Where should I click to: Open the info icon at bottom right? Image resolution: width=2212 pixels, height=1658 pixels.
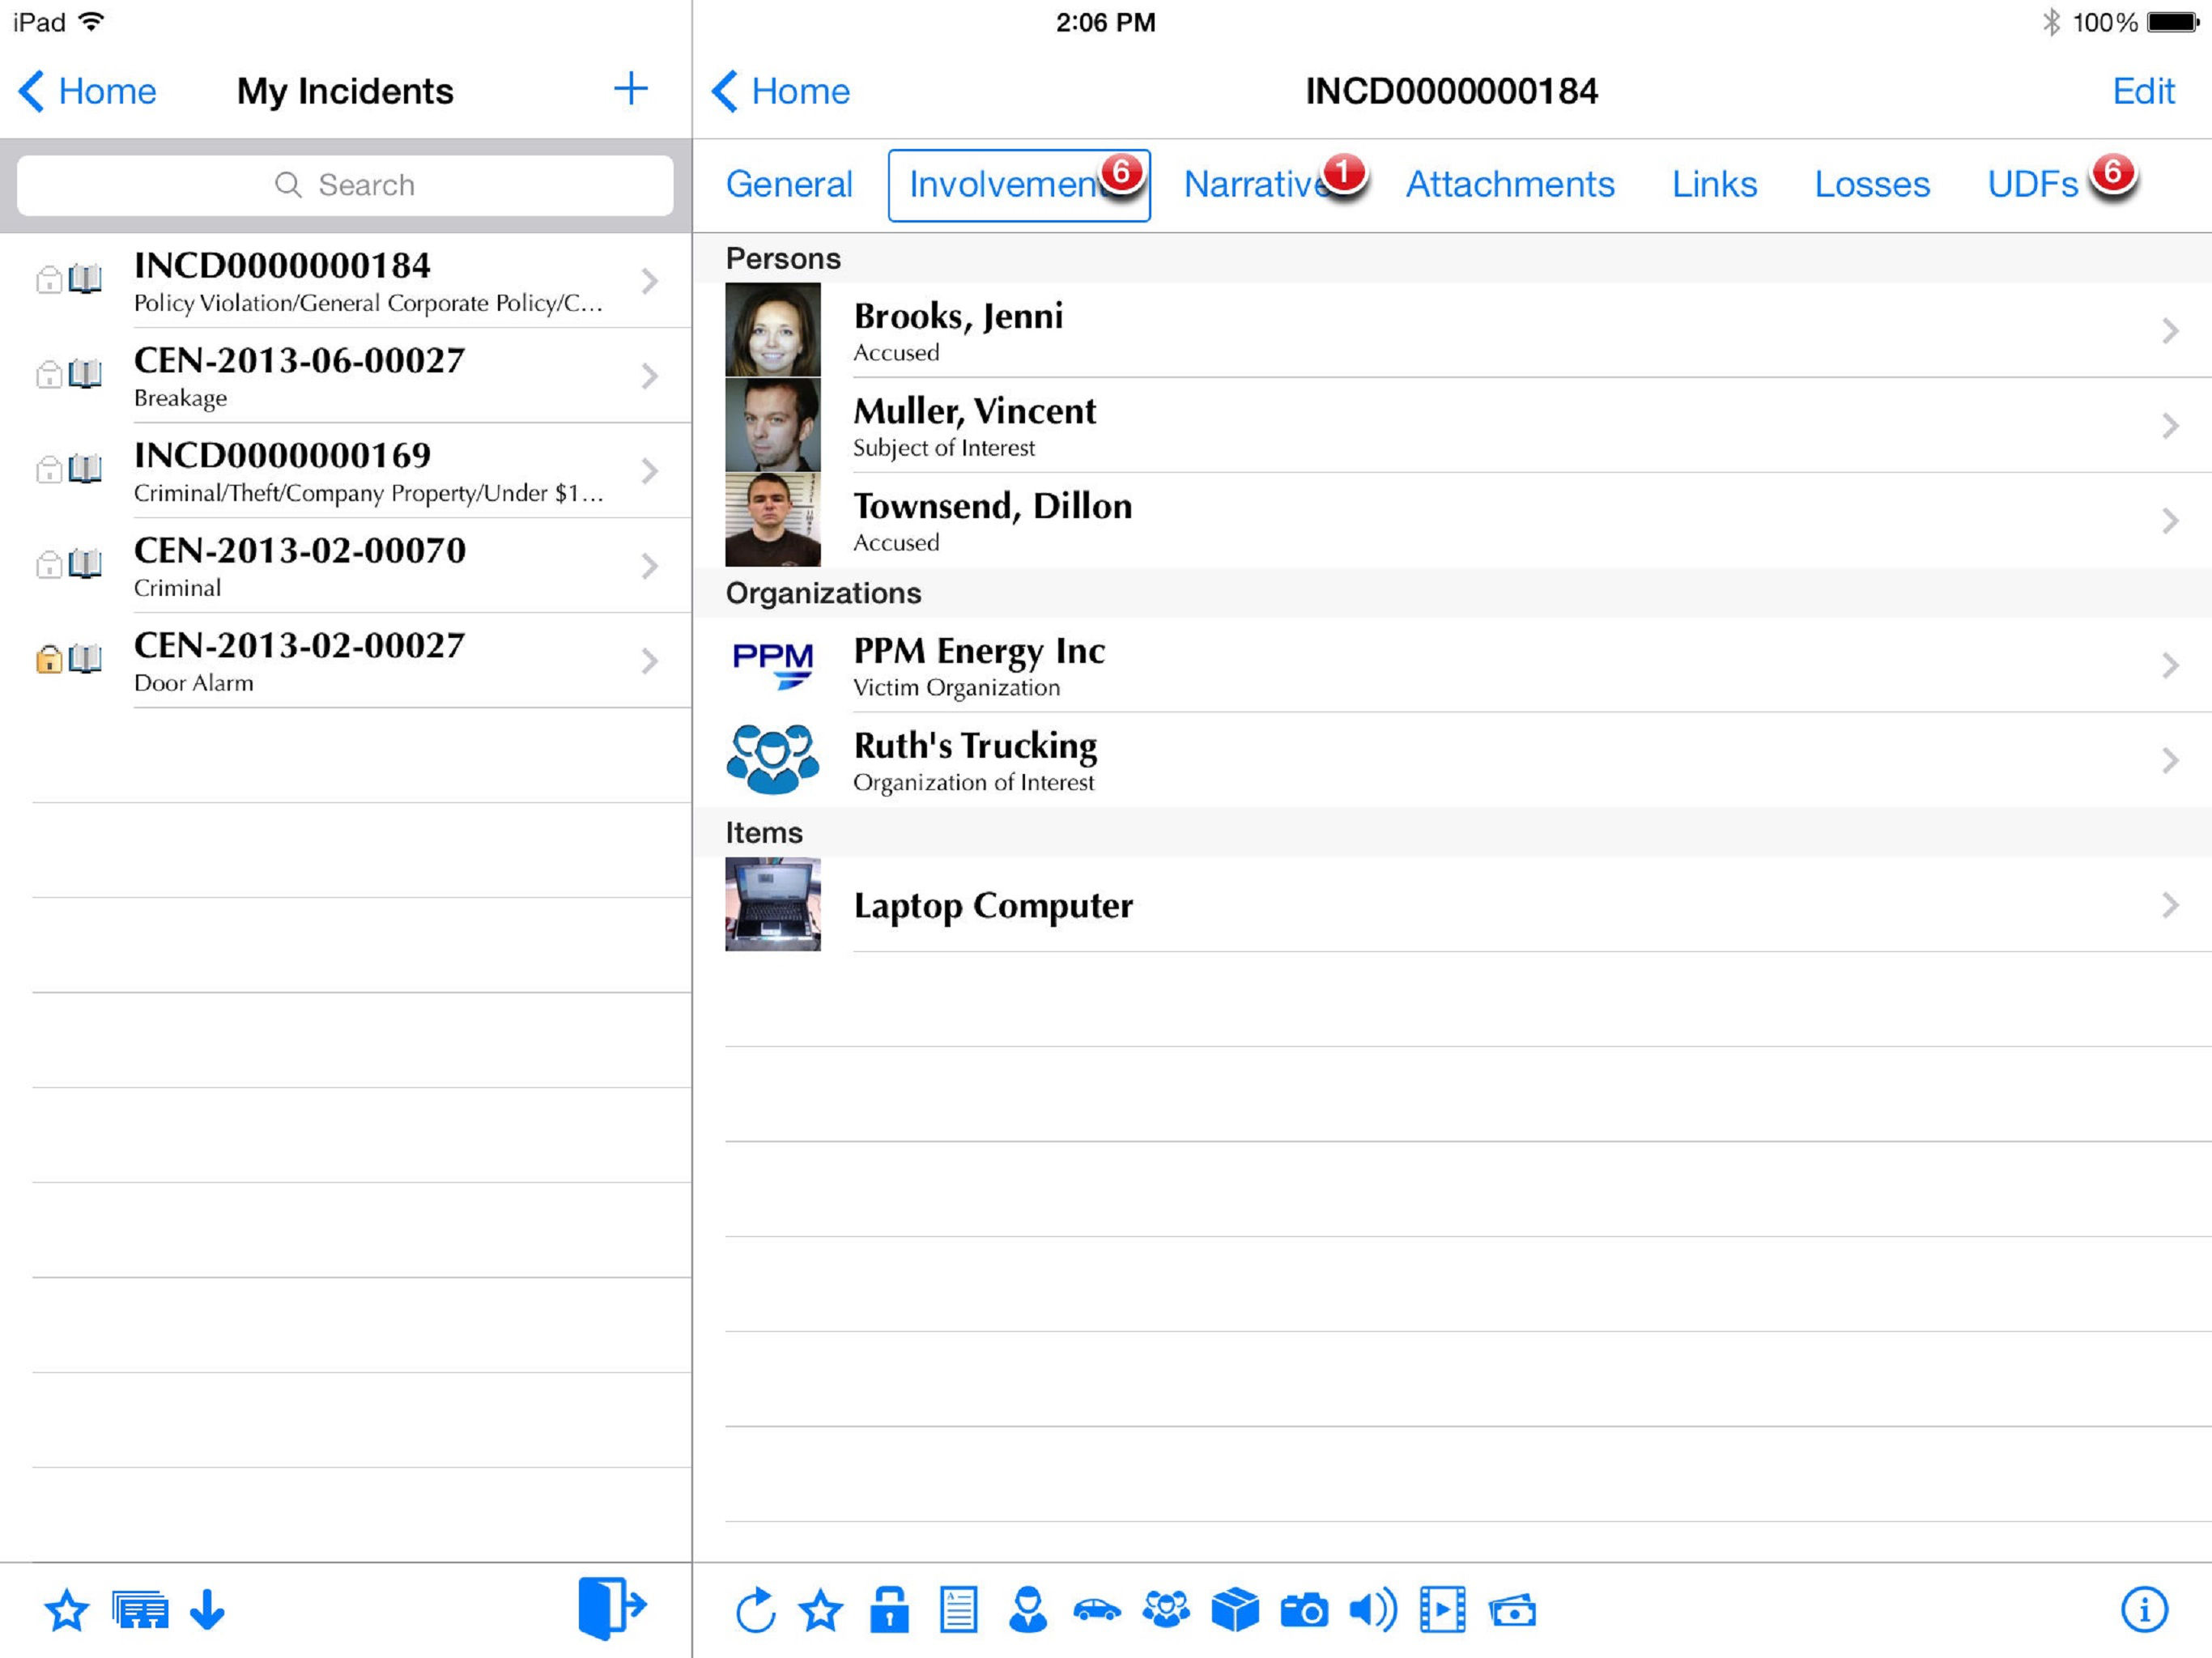point(2144,1610)
